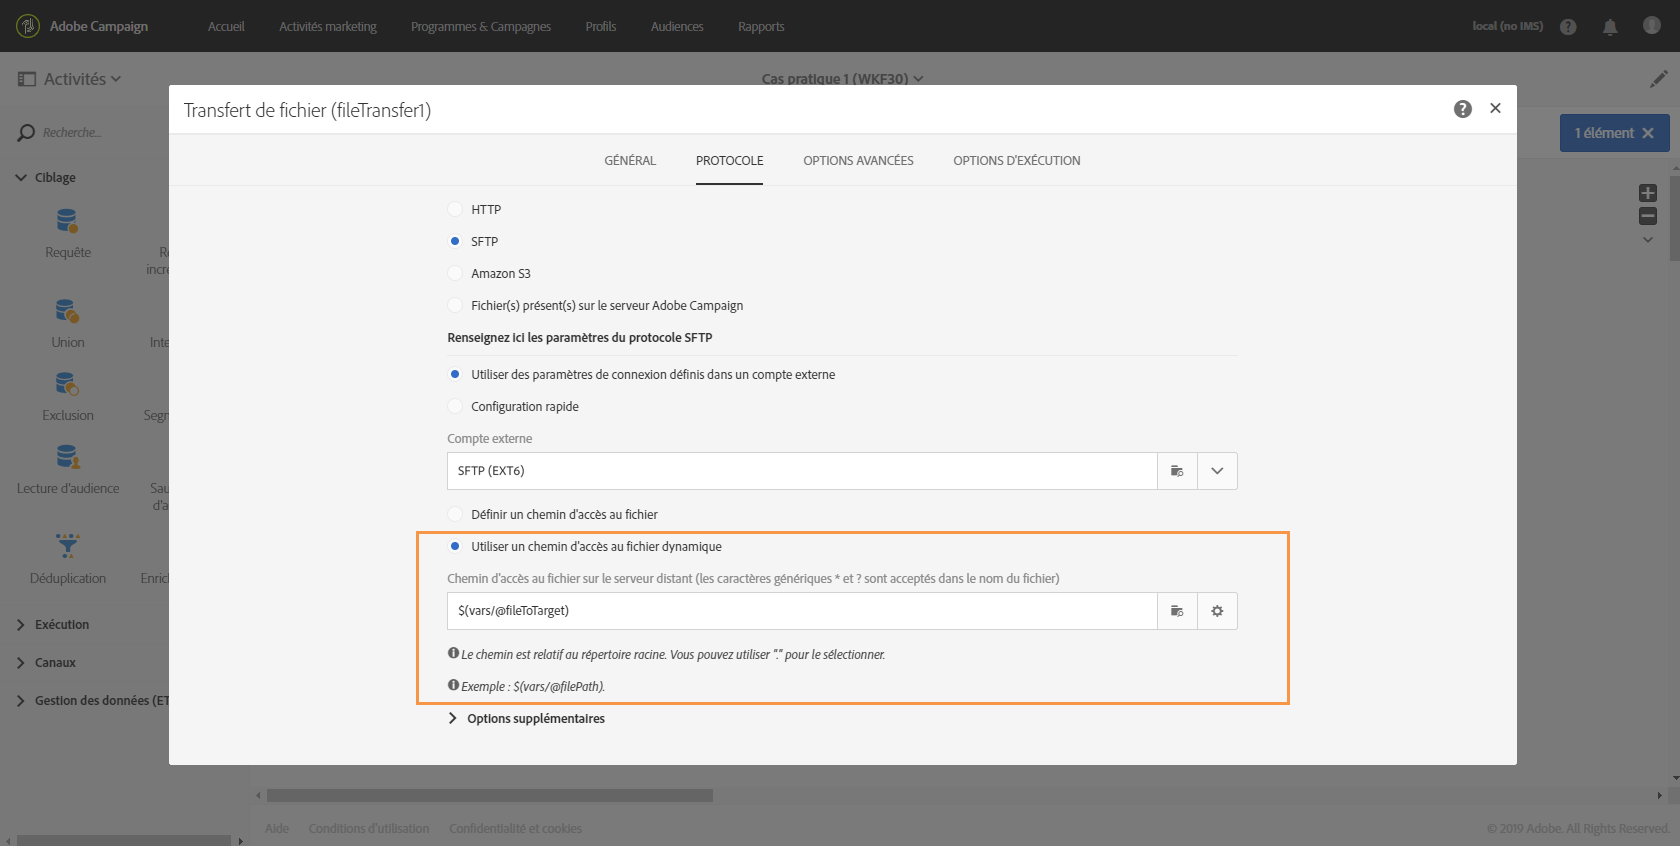
Task: Click the local (no IMS) account label
Action: (x=1507, y=26)
